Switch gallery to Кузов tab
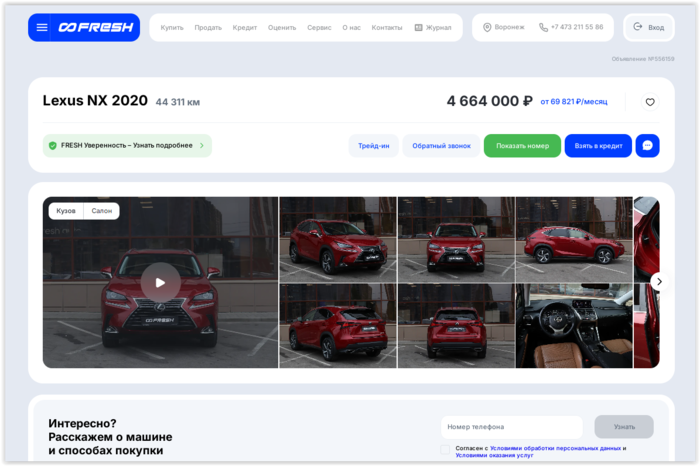The width and height of the screenshot is (700, 466). click(x=66, y=211)
